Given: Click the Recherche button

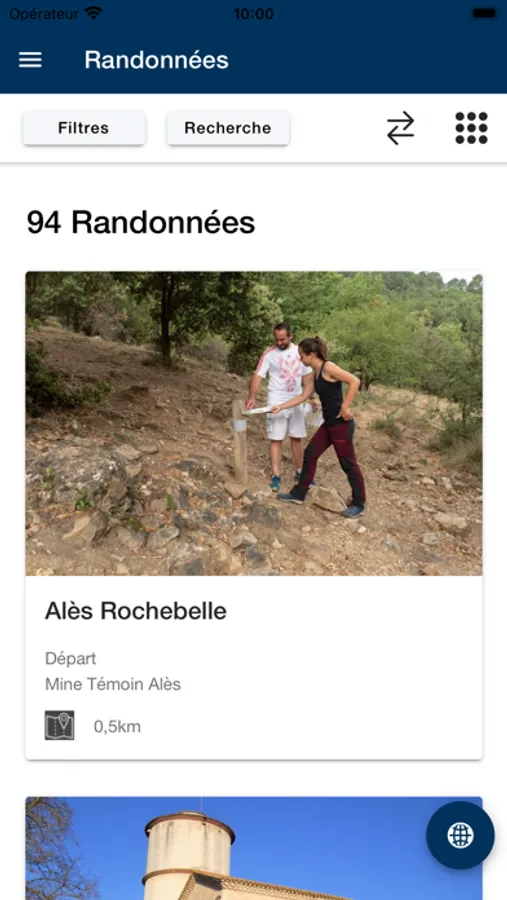Looking at the screenshot, I should (x=228, y=128).
